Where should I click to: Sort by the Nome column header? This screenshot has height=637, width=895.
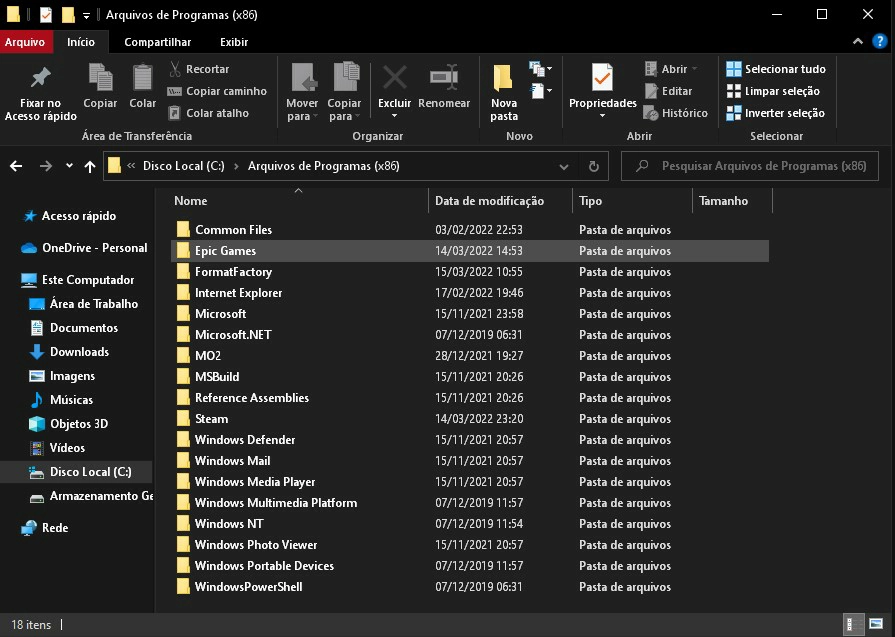point(191,201)
